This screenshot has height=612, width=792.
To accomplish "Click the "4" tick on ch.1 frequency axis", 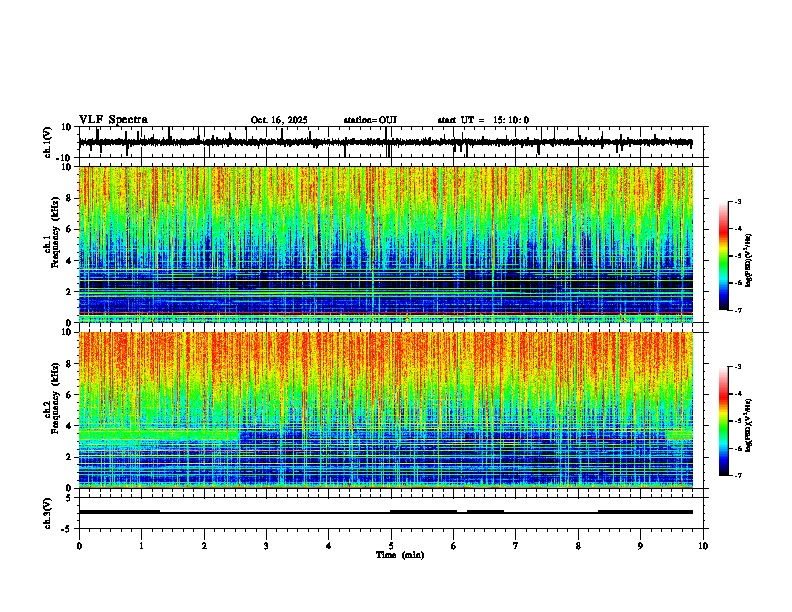I will [x=70, y=261].
